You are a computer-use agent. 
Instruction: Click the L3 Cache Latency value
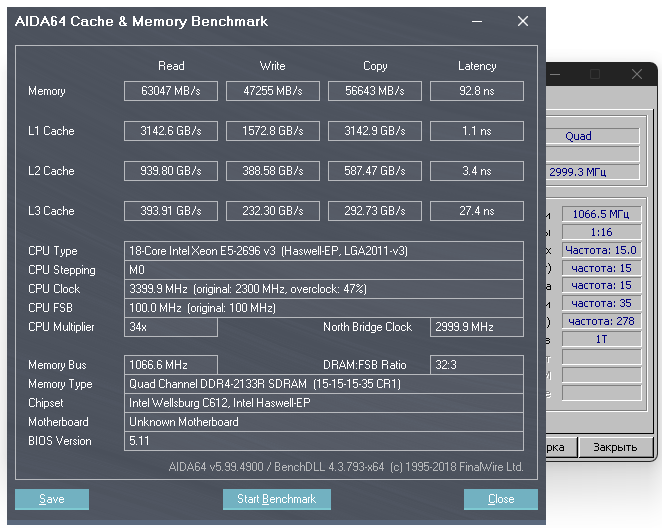pos(477,211)
